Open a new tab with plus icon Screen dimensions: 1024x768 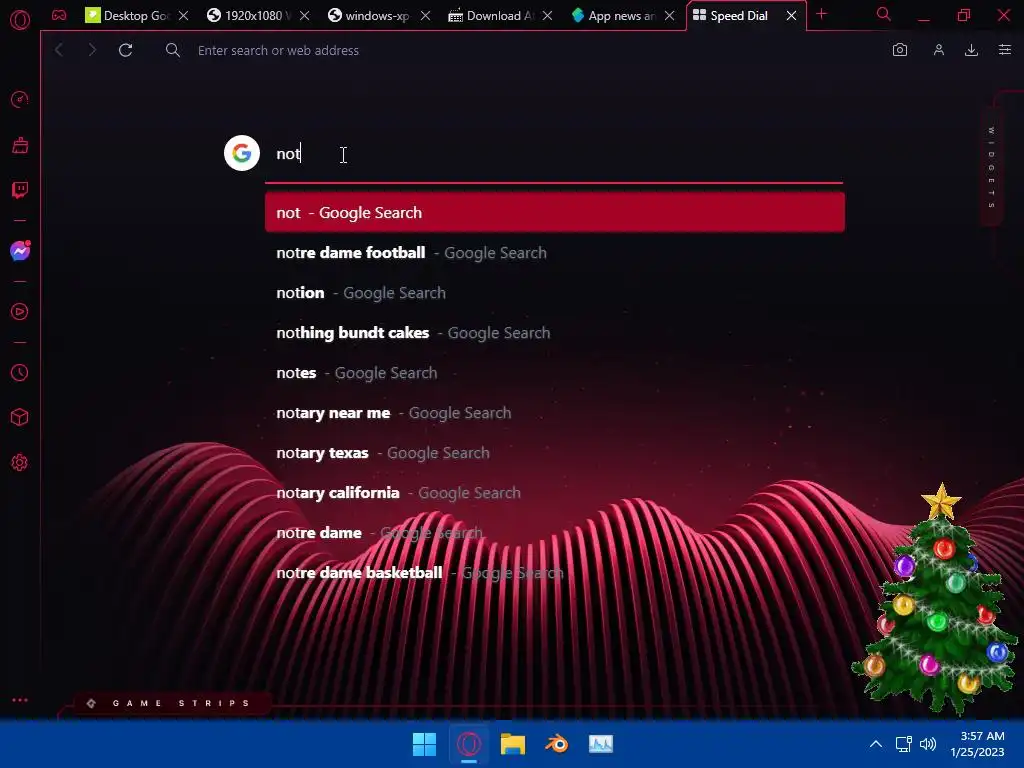[x=822, y=14]
